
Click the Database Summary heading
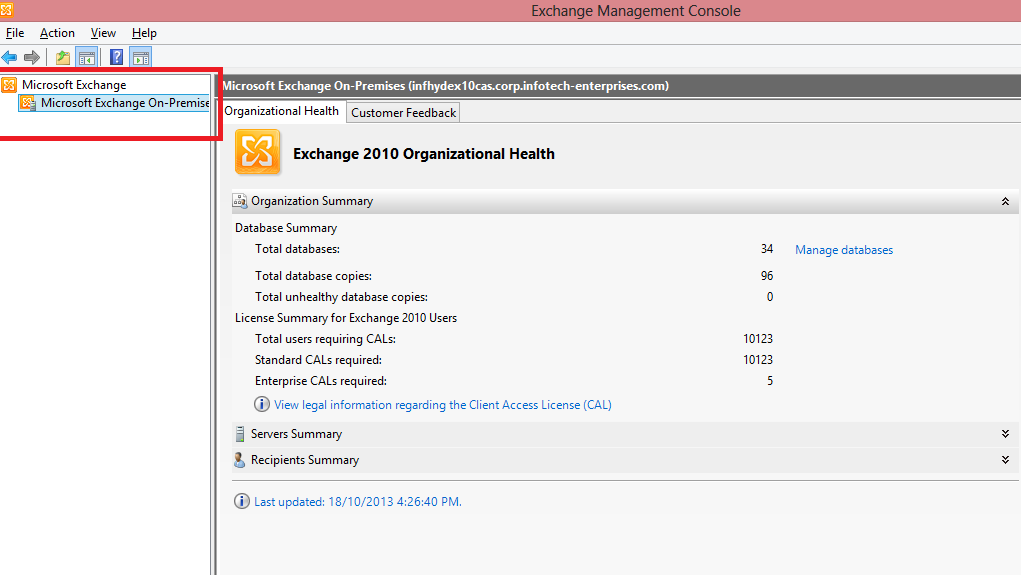(x=286, y=228)
